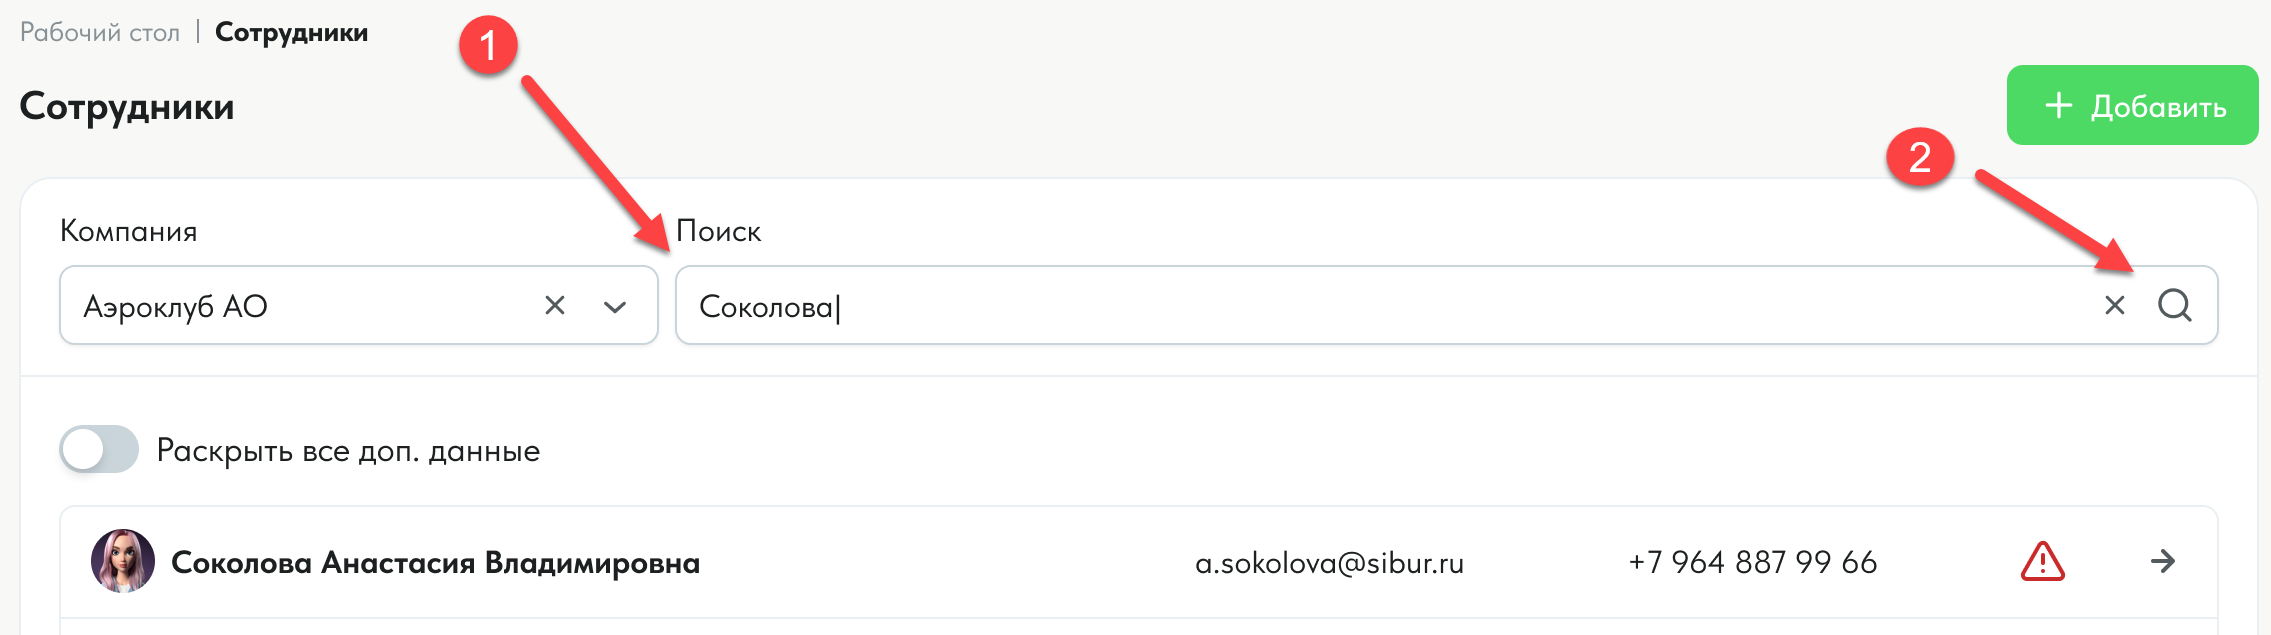Clear the selected company Аэроклуб АО
This screenshot has width=2271, height=635.
[x=555, y=305]
